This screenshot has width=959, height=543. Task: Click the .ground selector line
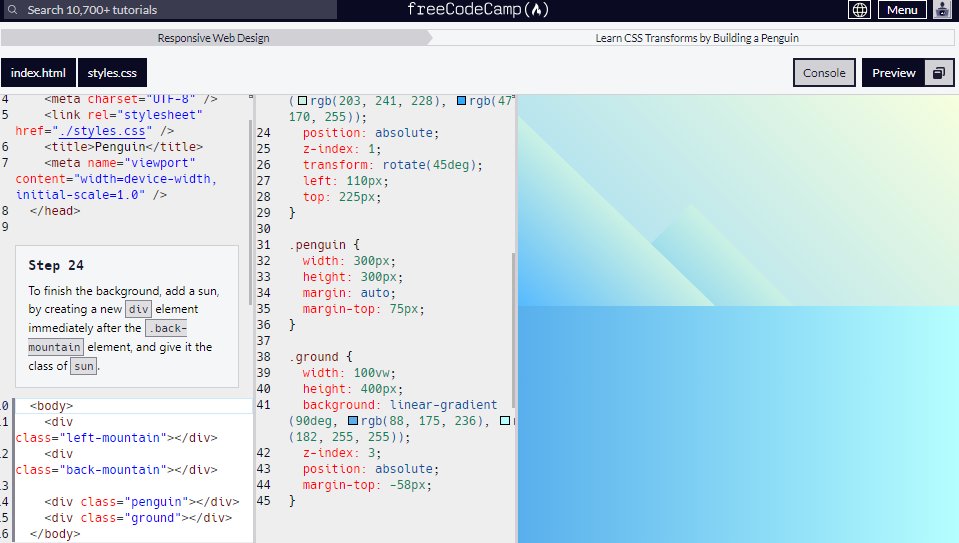pyautogui.click(x=320, y=356)
